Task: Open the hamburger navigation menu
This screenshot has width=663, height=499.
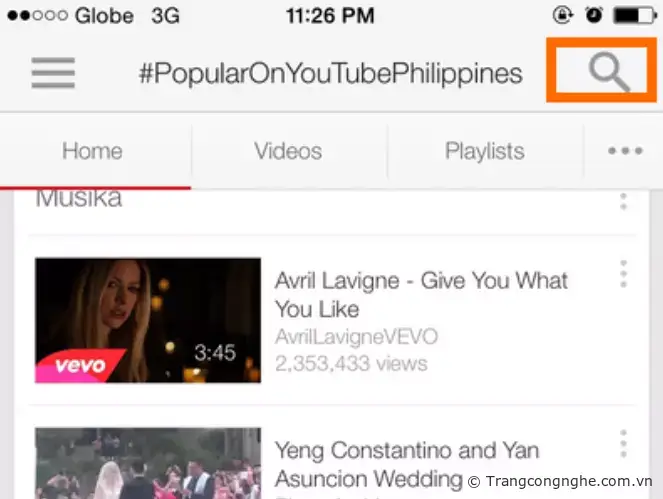Action: pyautogui.click(x=53, y=73)
